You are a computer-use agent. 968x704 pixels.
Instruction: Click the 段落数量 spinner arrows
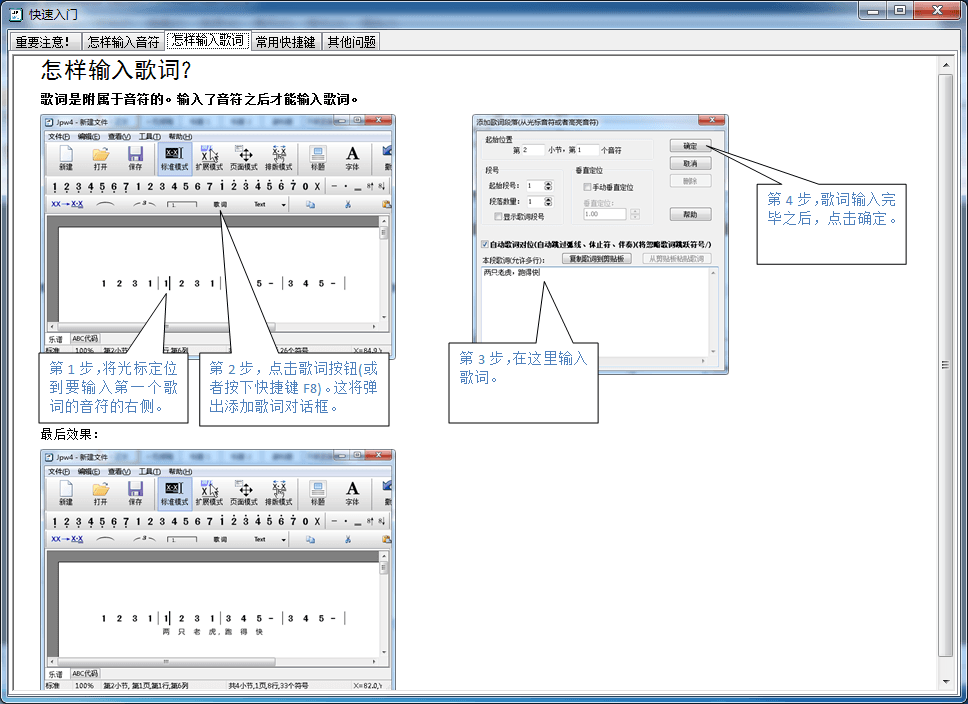[547, 201]
